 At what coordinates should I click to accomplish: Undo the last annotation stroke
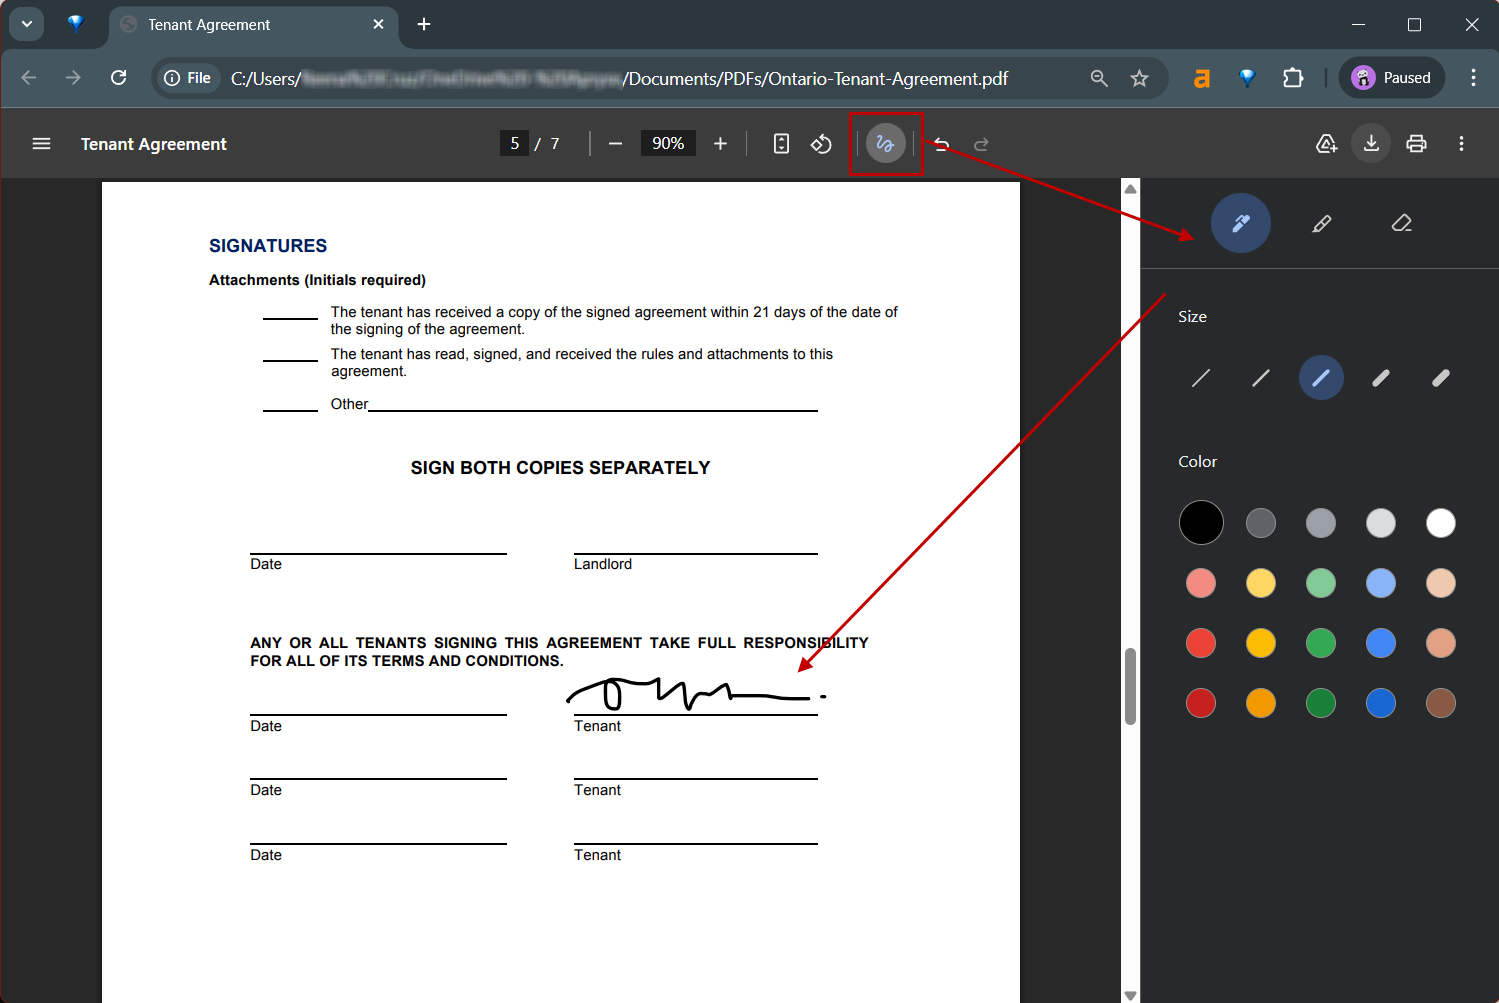(x=941, y=143)
